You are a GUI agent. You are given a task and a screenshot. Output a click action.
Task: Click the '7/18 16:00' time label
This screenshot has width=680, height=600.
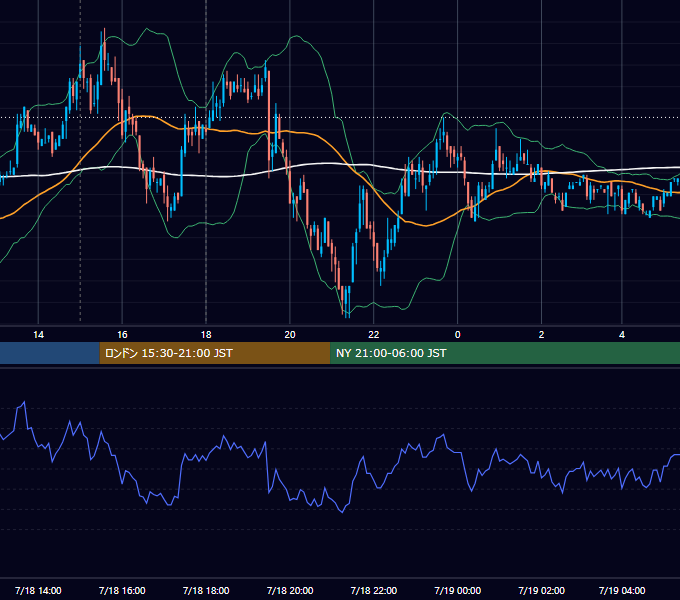click(122, 590)
